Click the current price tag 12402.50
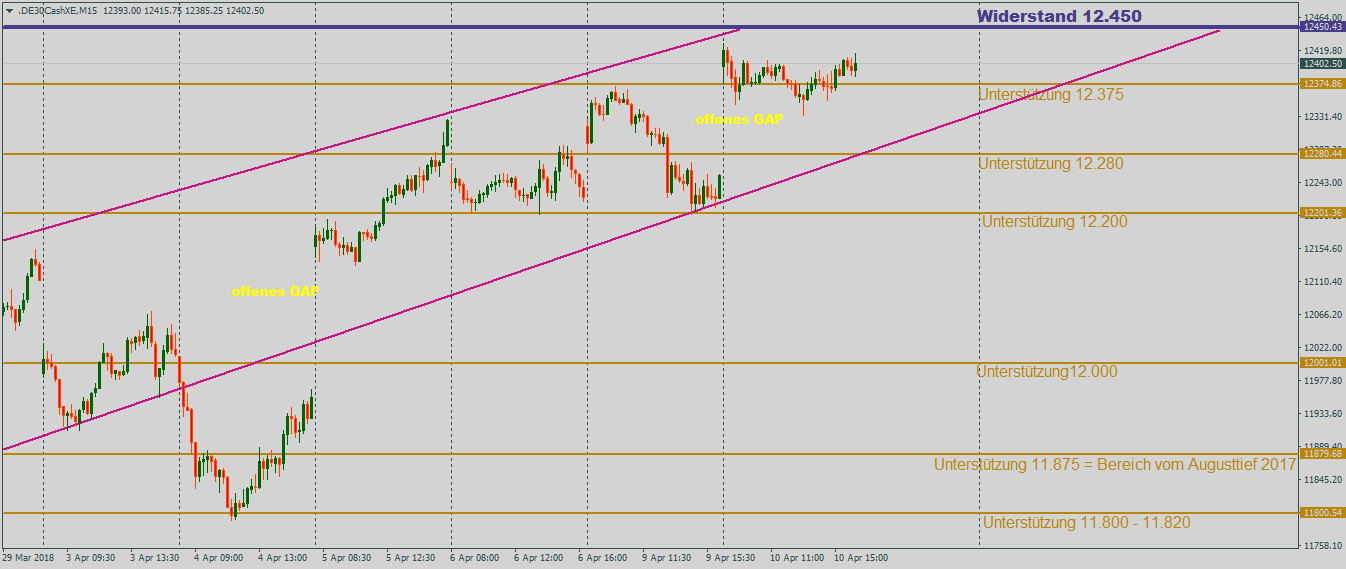The width and height of the screenshot is (1346, 569). [x=1322, y=64]
